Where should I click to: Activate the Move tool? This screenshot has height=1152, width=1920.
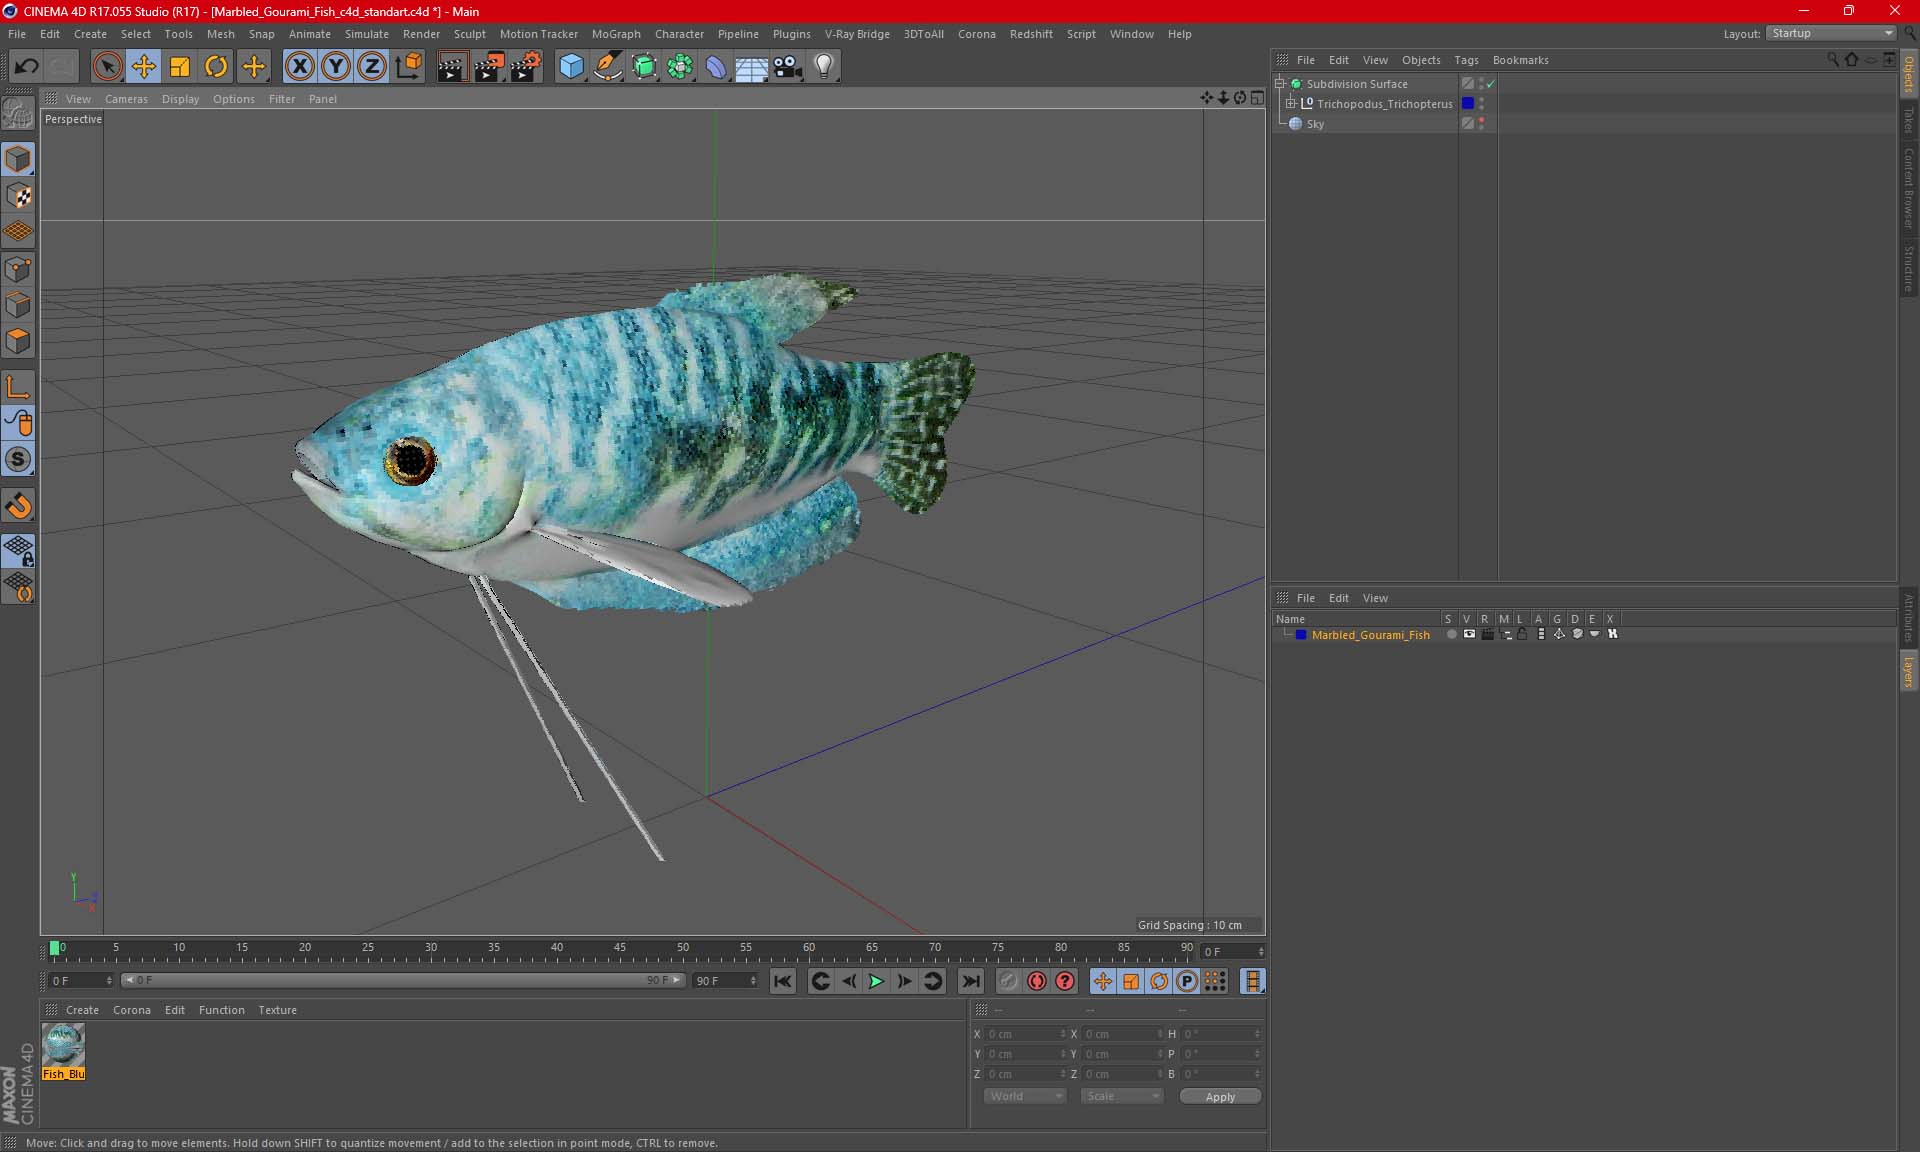(x=144, y=67)
